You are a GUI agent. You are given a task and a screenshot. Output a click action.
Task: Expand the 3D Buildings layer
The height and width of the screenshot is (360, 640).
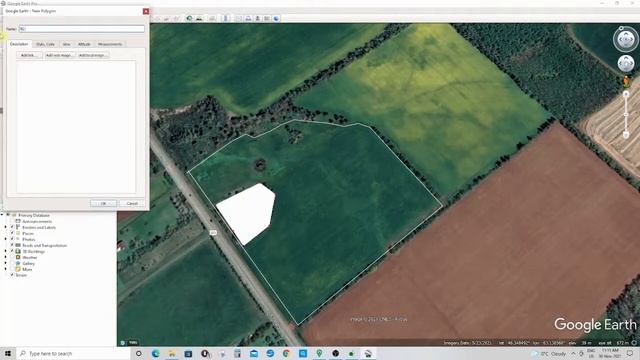point(5,251)
